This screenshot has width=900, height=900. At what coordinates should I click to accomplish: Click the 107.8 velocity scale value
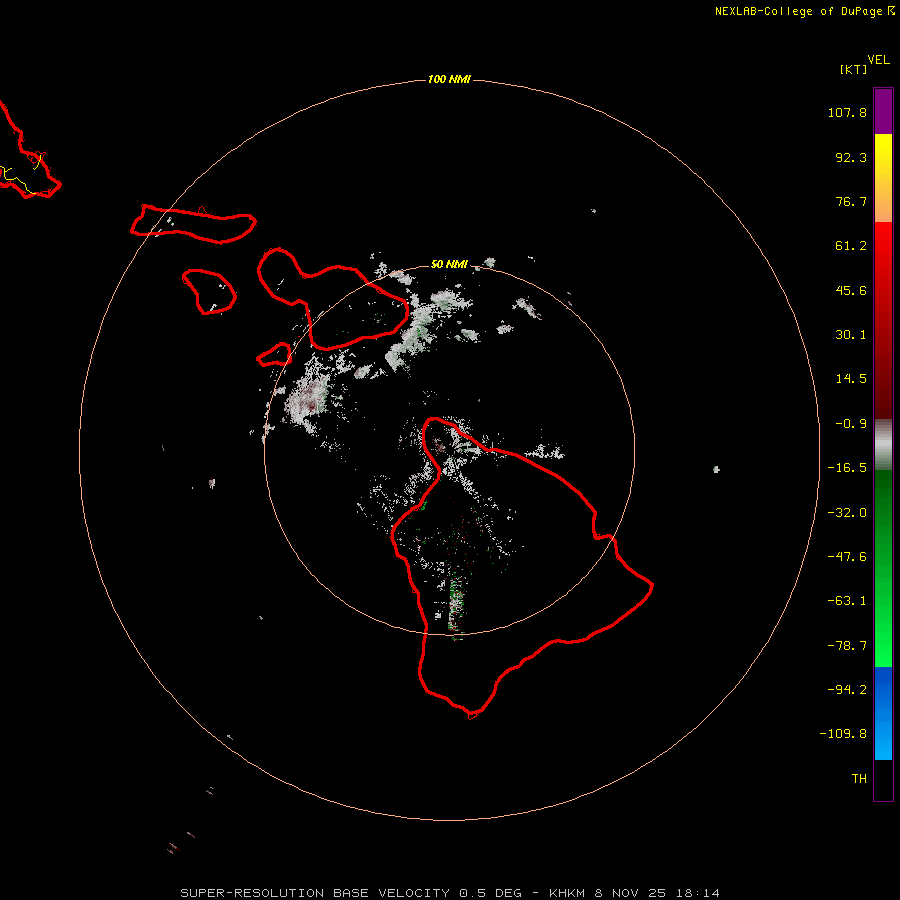click(847, 112)
